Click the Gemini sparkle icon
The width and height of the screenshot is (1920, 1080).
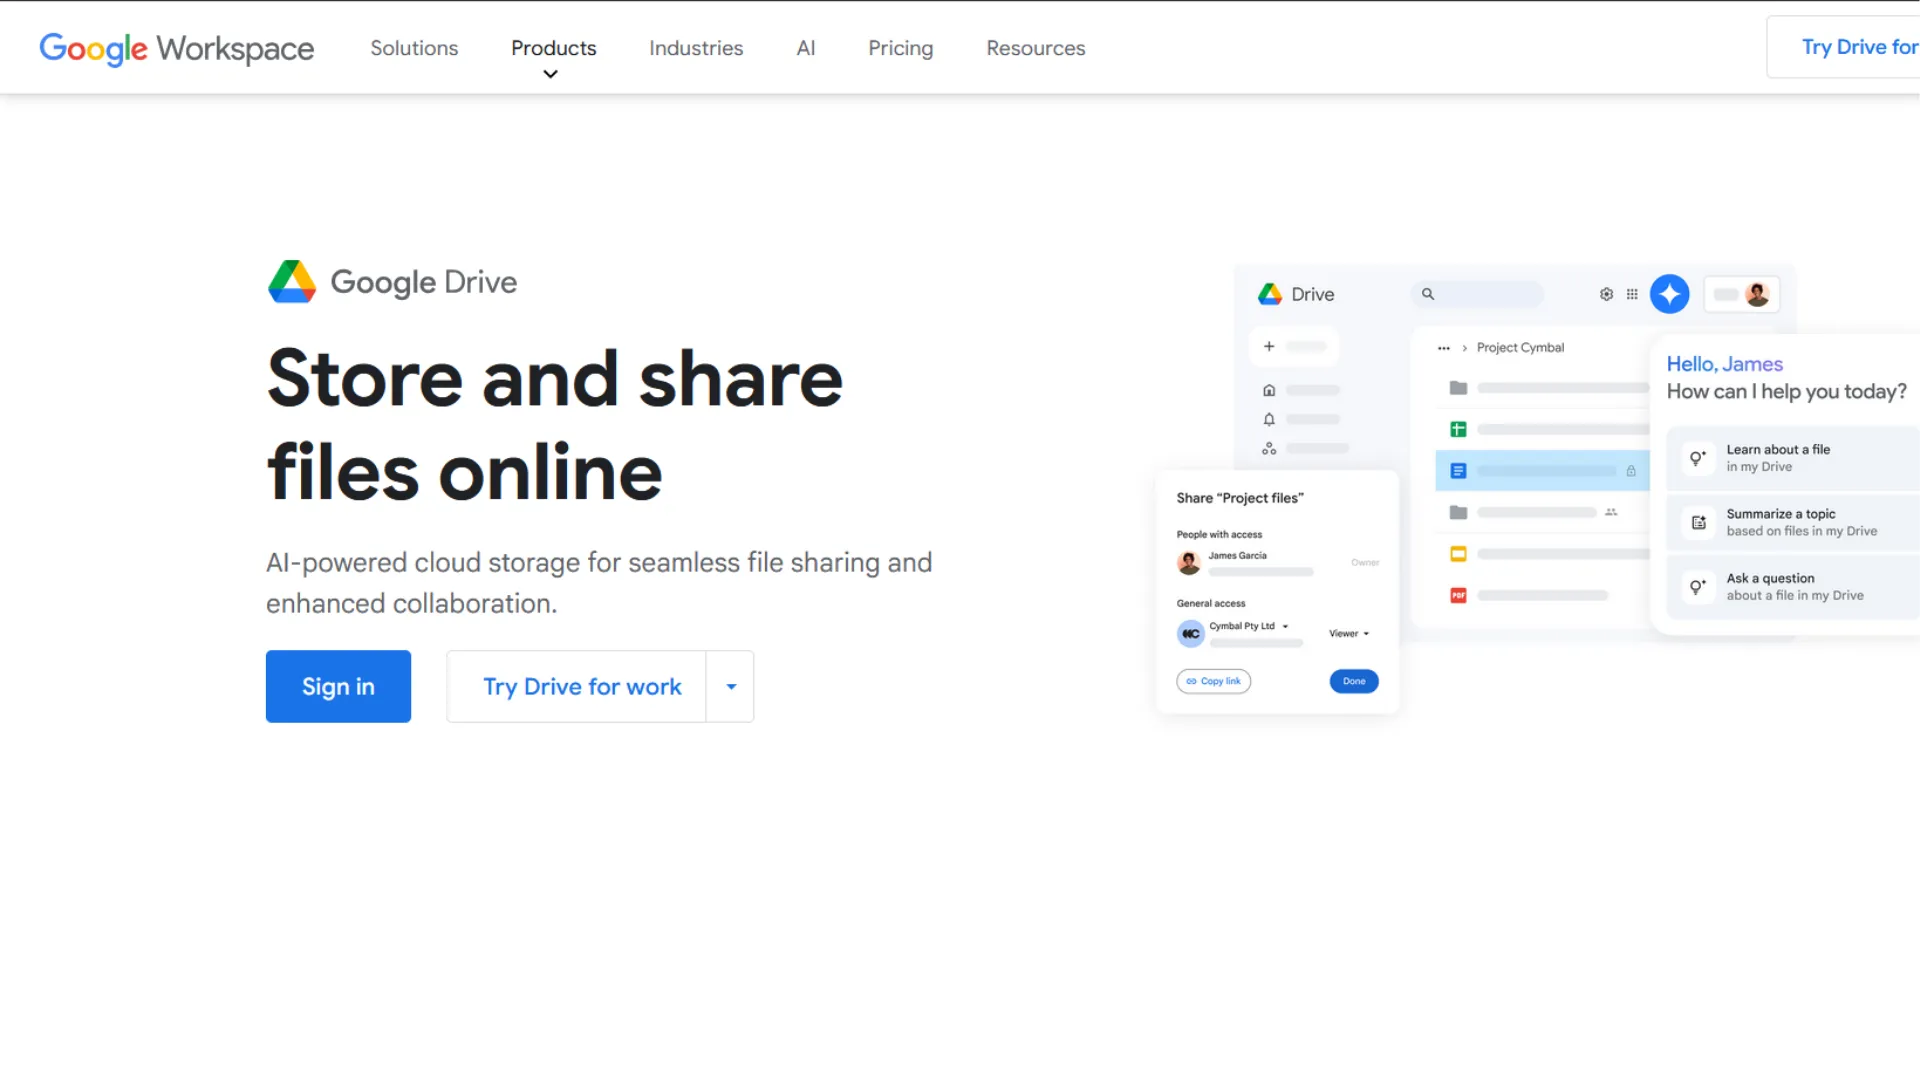point(1670,294)
